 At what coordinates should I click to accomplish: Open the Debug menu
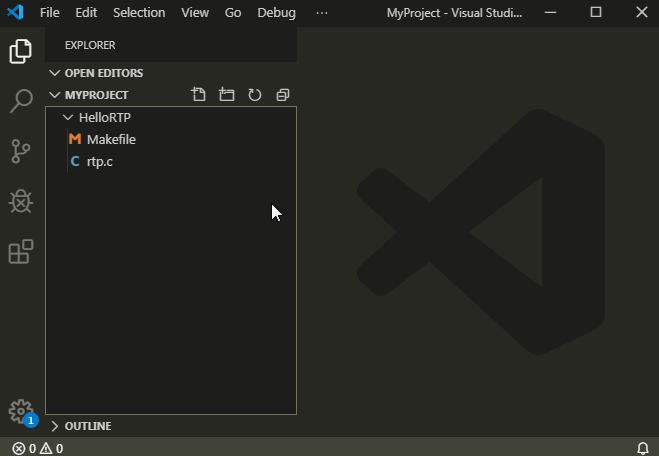(276, 13)
